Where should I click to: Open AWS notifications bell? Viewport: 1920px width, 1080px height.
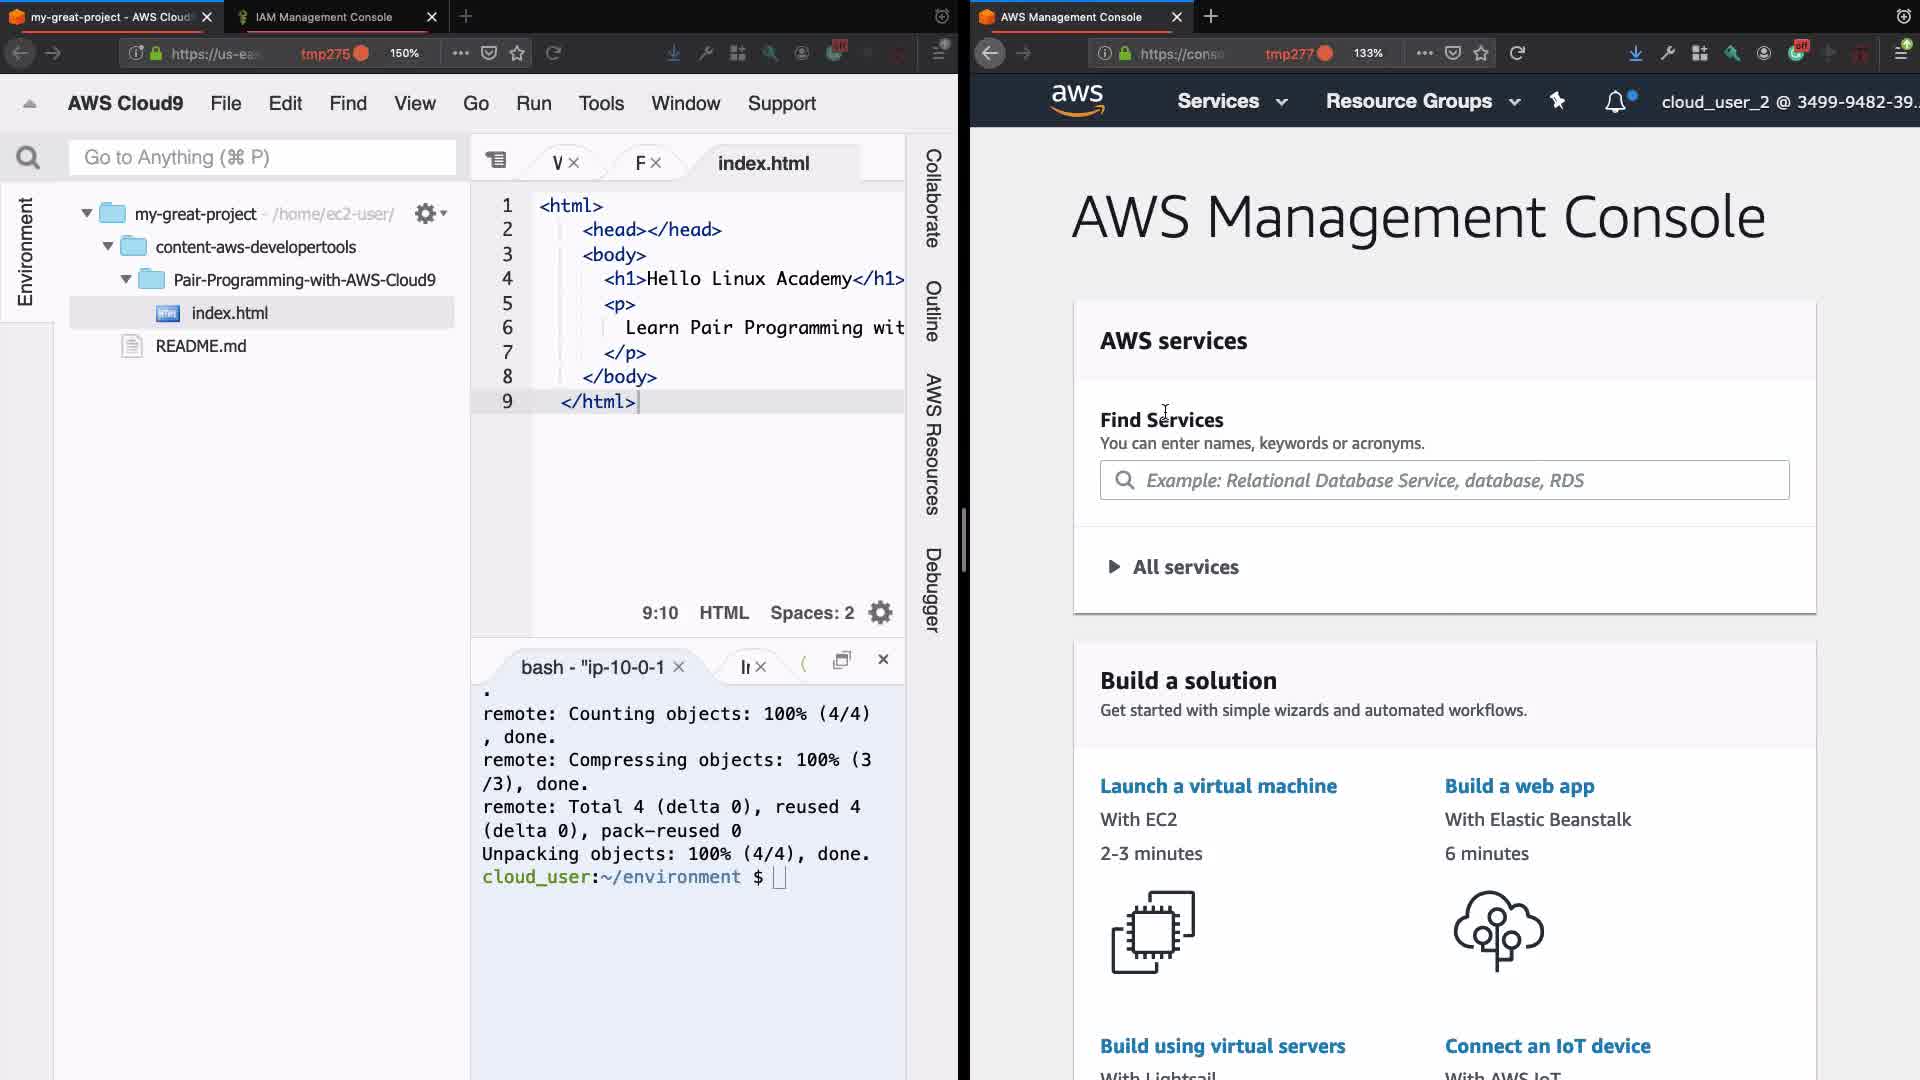pos(1615,102)
